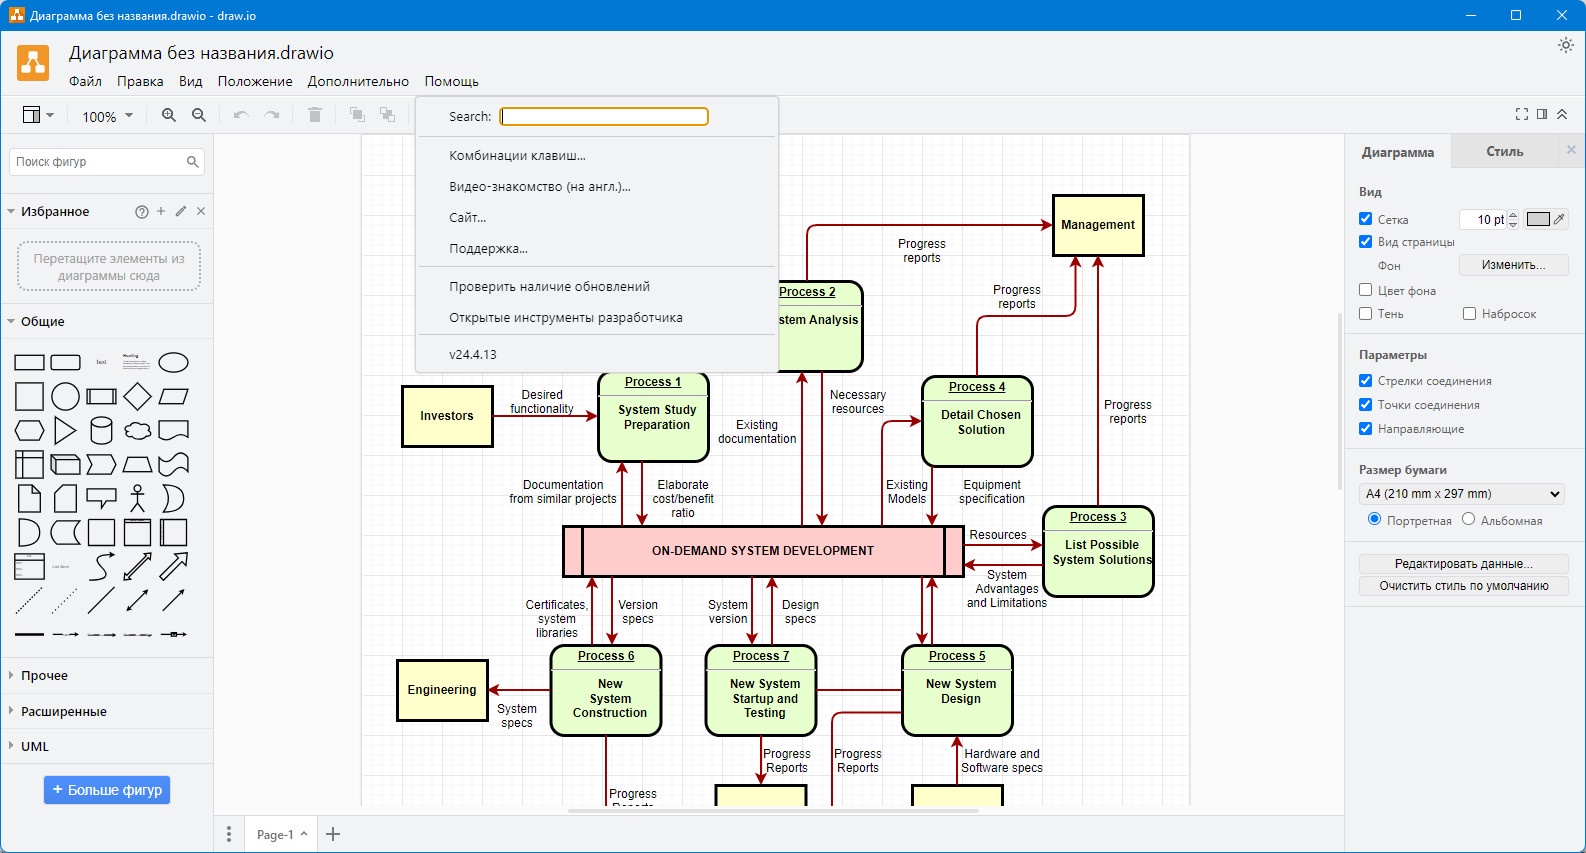Select the actor stick figure shape
This screenshot has width=1586, height=853.
click(137, 499)
